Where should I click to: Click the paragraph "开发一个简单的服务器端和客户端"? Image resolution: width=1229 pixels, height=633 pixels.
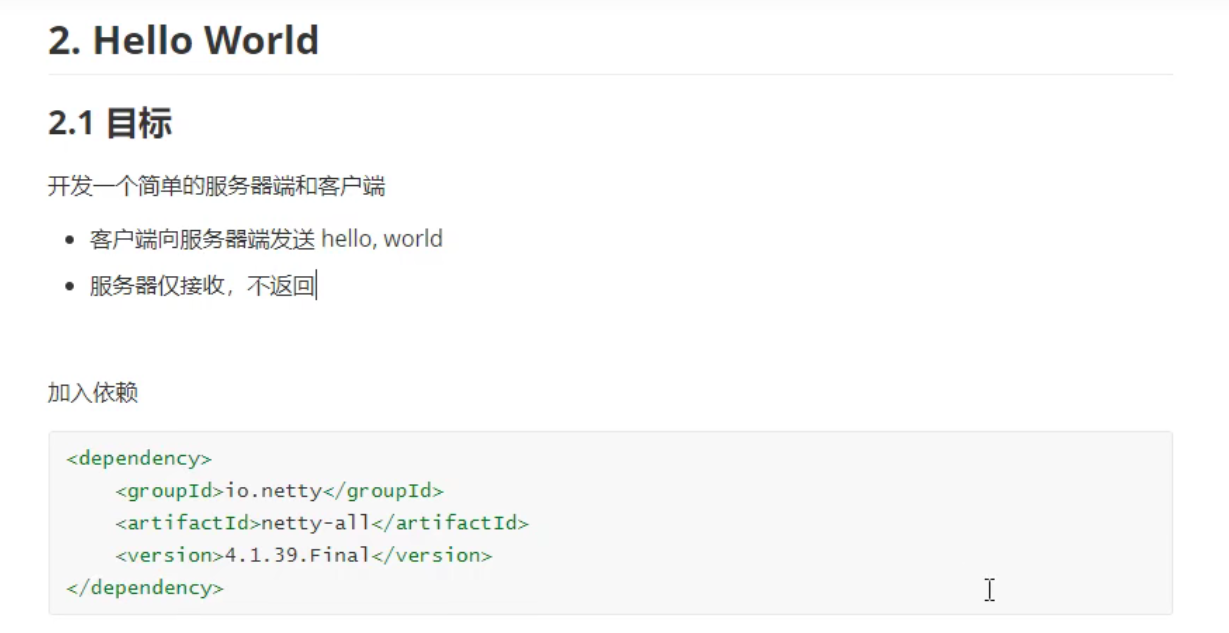coord(217,186)
